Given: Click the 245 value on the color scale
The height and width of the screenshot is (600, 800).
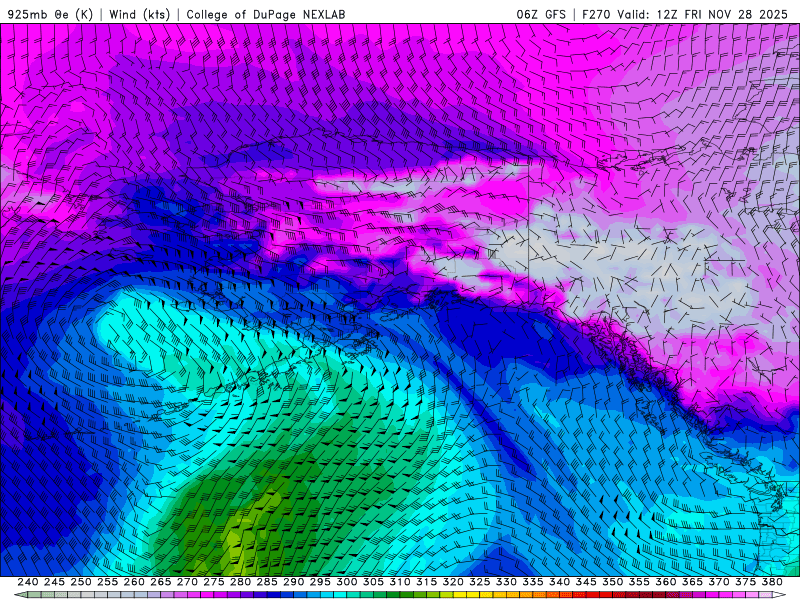Looking at the screenshot, I should [54, 582].
